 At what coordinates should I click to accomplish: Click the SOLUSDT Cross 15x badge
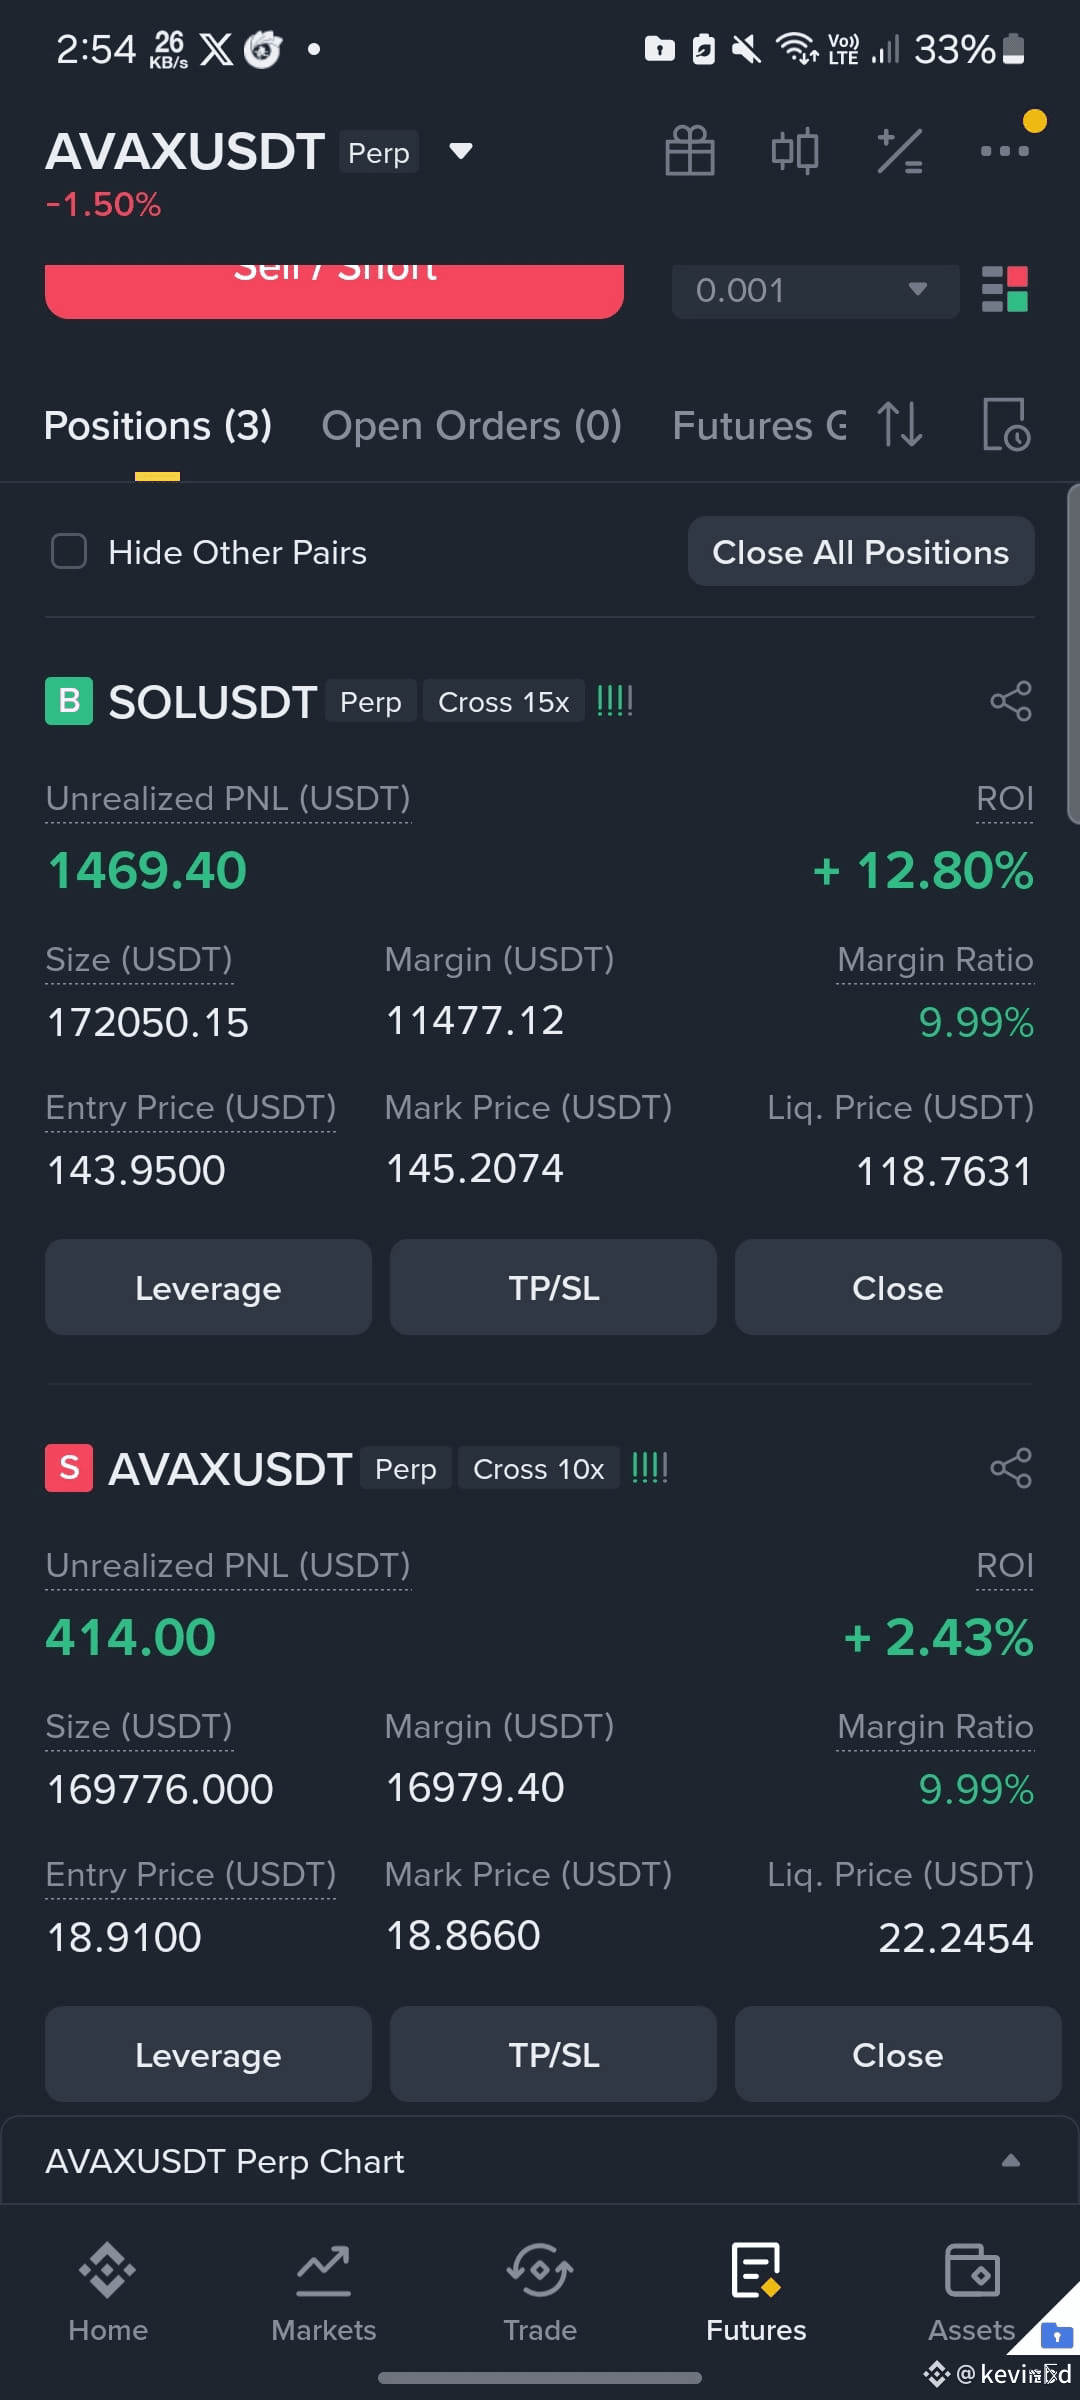(504, 701)
